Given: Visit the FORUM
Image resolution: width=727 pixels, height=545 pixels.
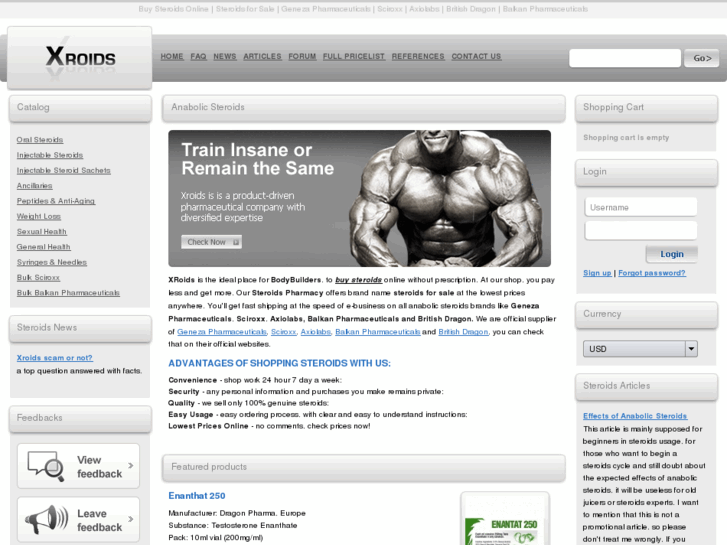Looking at the screenshot, I should [302, 57].
